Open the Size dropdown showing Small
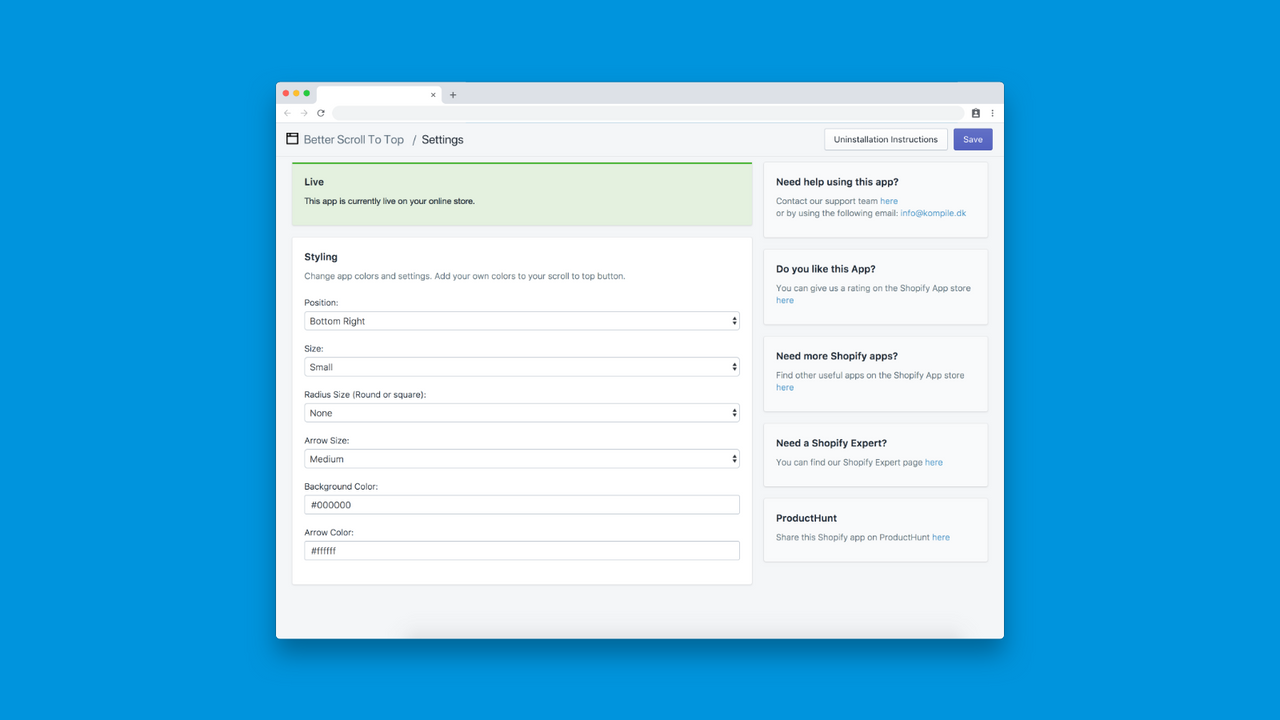The width and height of the screenshot is (1280, 720). tap(521, 367)
